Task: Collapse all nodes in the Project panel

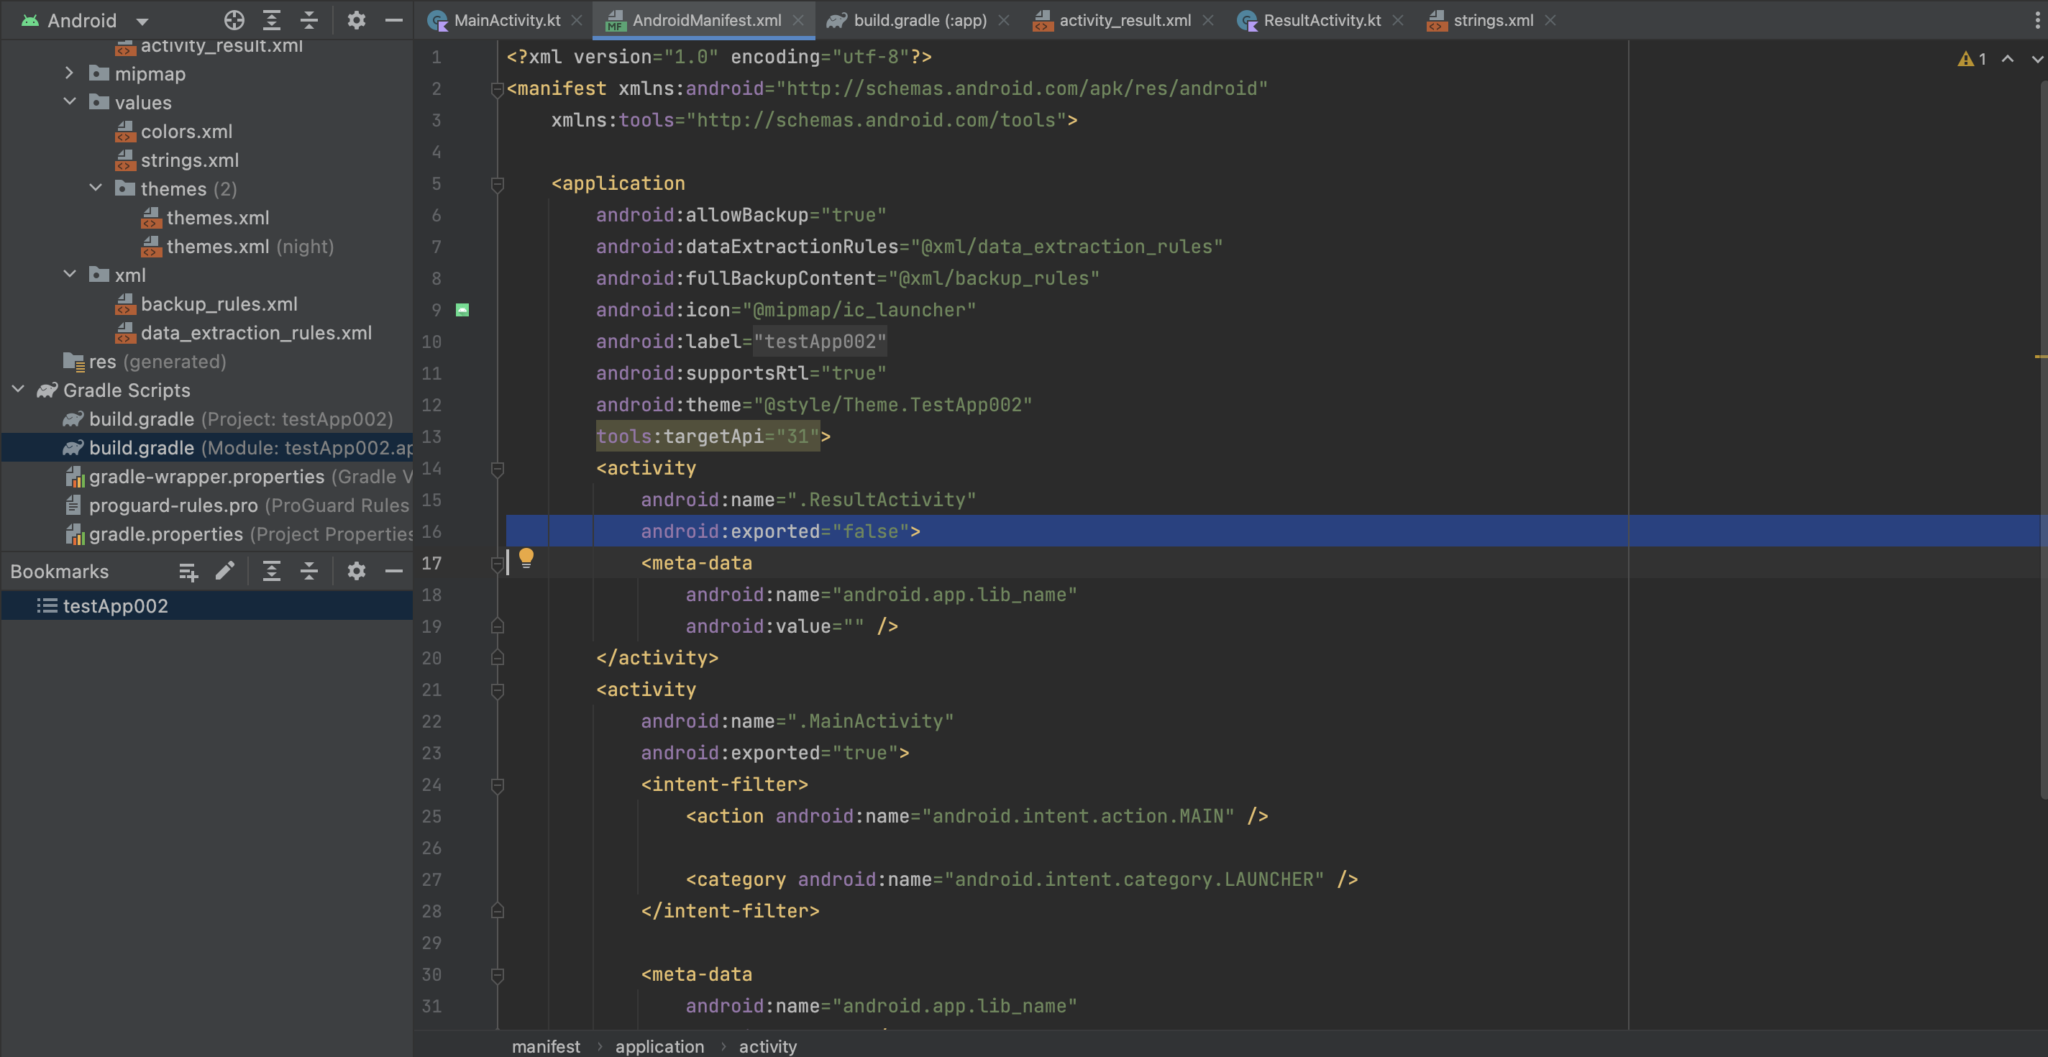Action: (309, 20)
